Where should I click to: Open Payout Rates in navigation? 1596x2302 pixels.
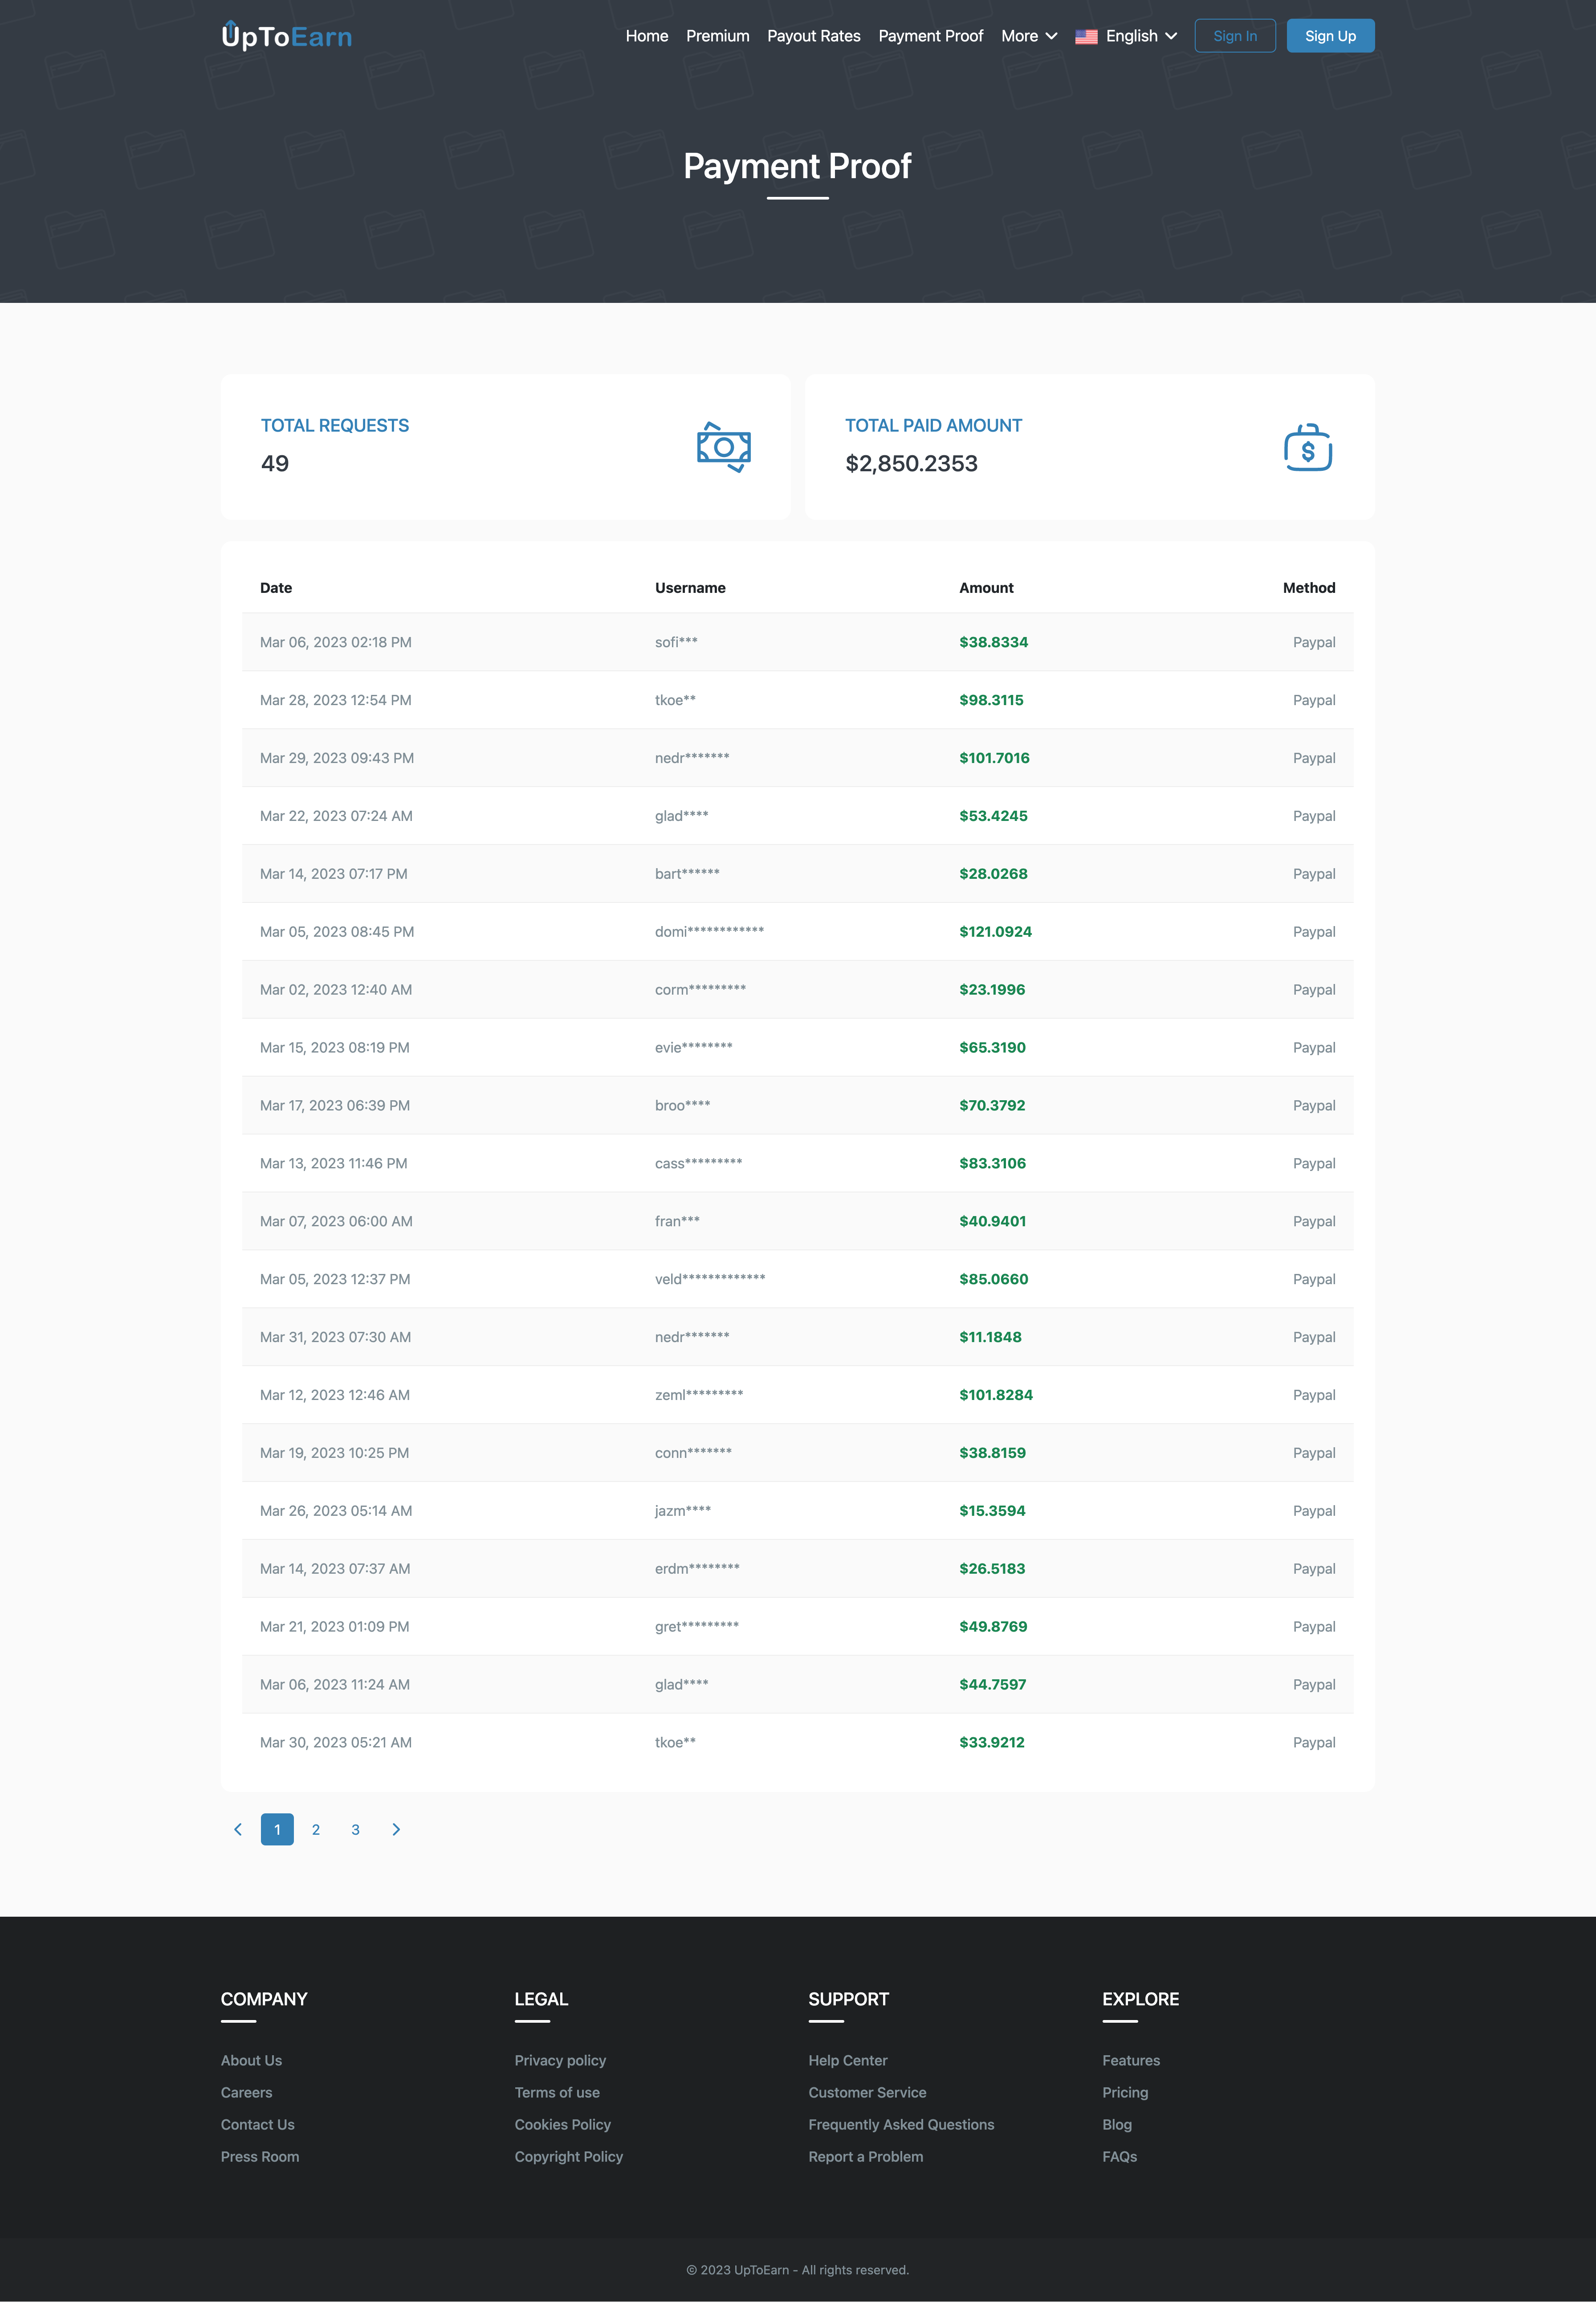pyautogui.click(x=813, y=36)
